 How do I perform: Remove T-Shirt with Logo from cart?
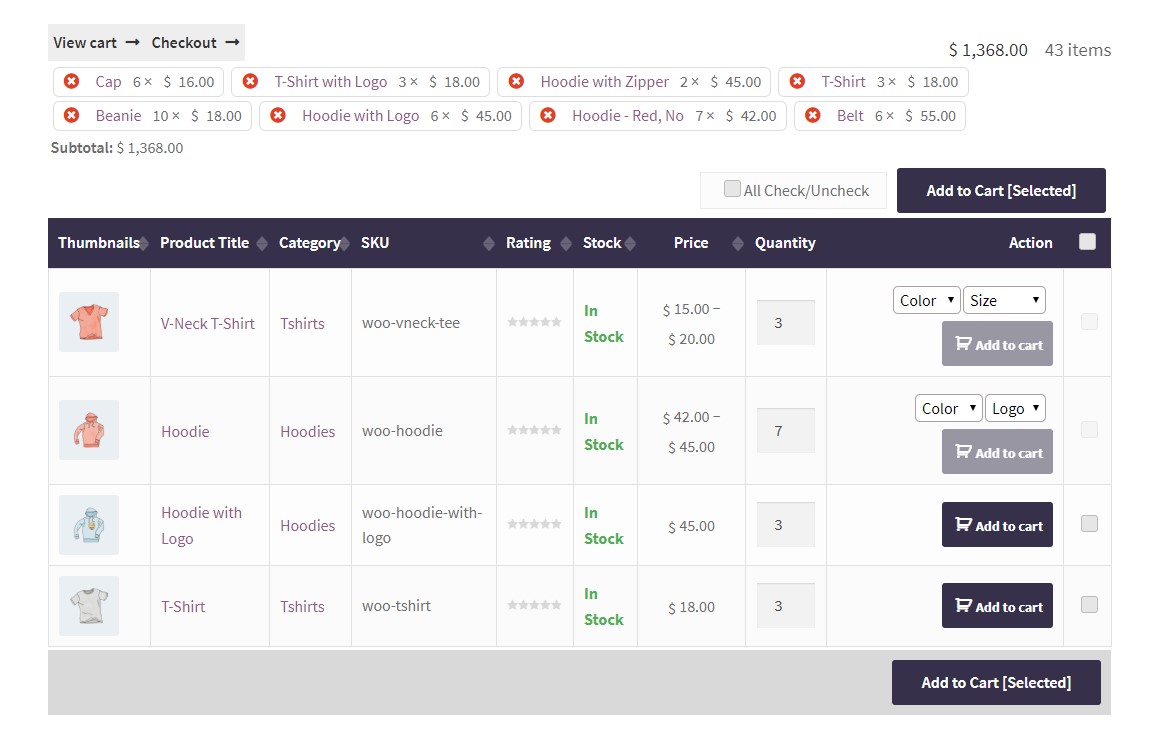click(x=250, y=82)
